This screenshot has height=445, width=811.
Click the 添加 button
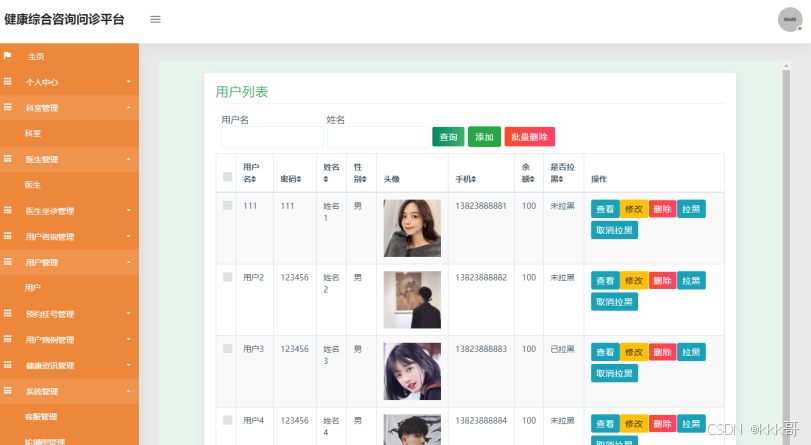[484, 137]
